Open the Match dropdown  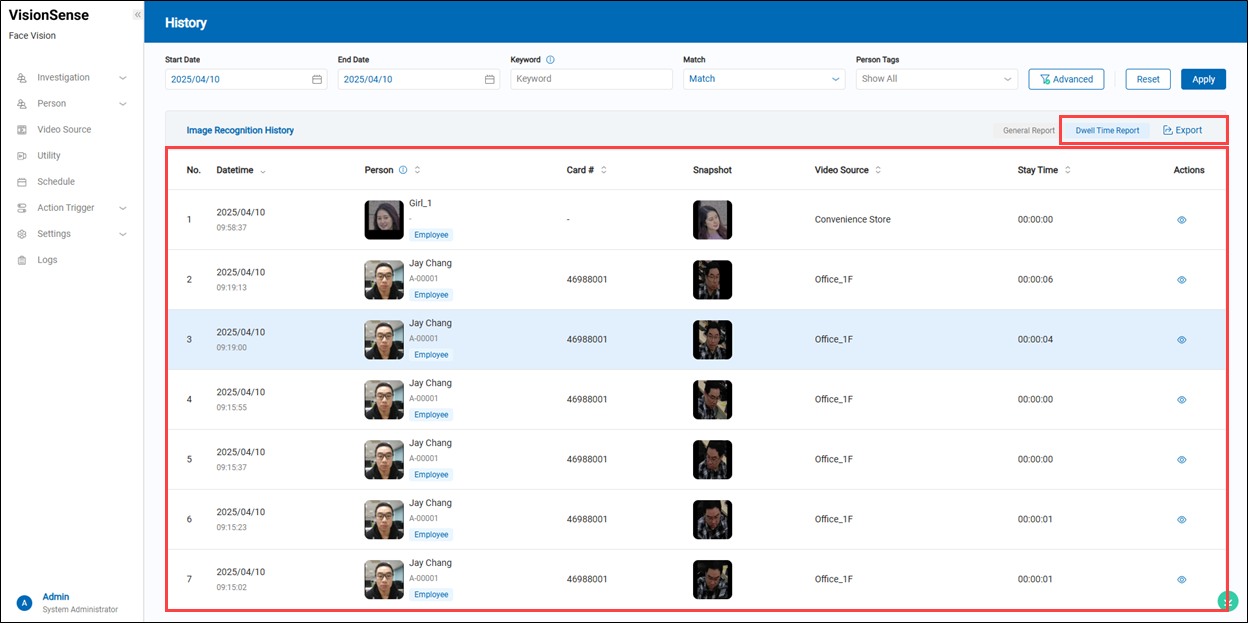point(764,79)
